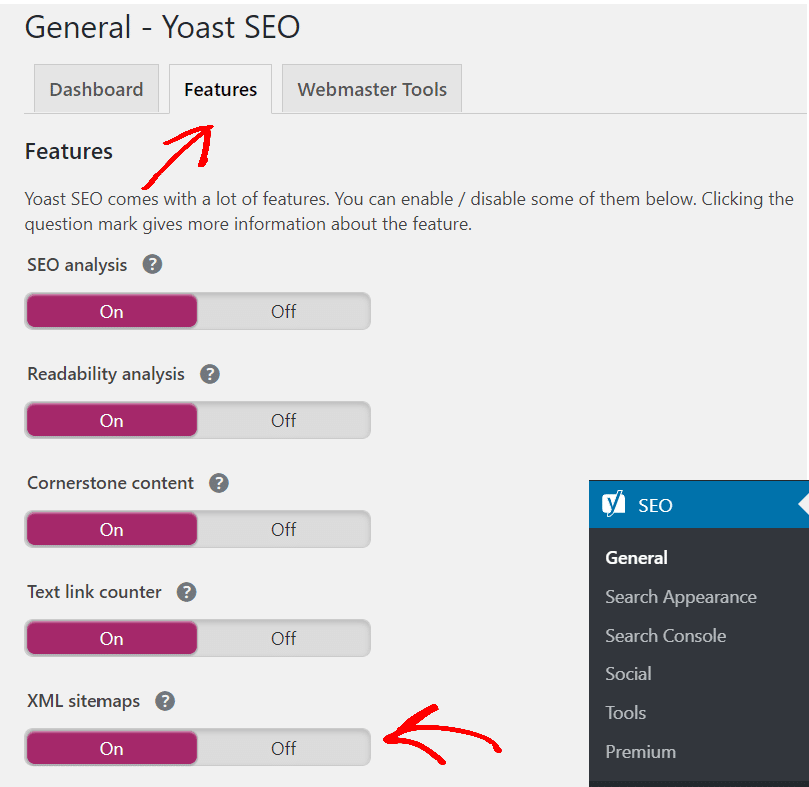Disable XML sitemaps with Off switch
This screenshot has width=809, height=787.
283,748
